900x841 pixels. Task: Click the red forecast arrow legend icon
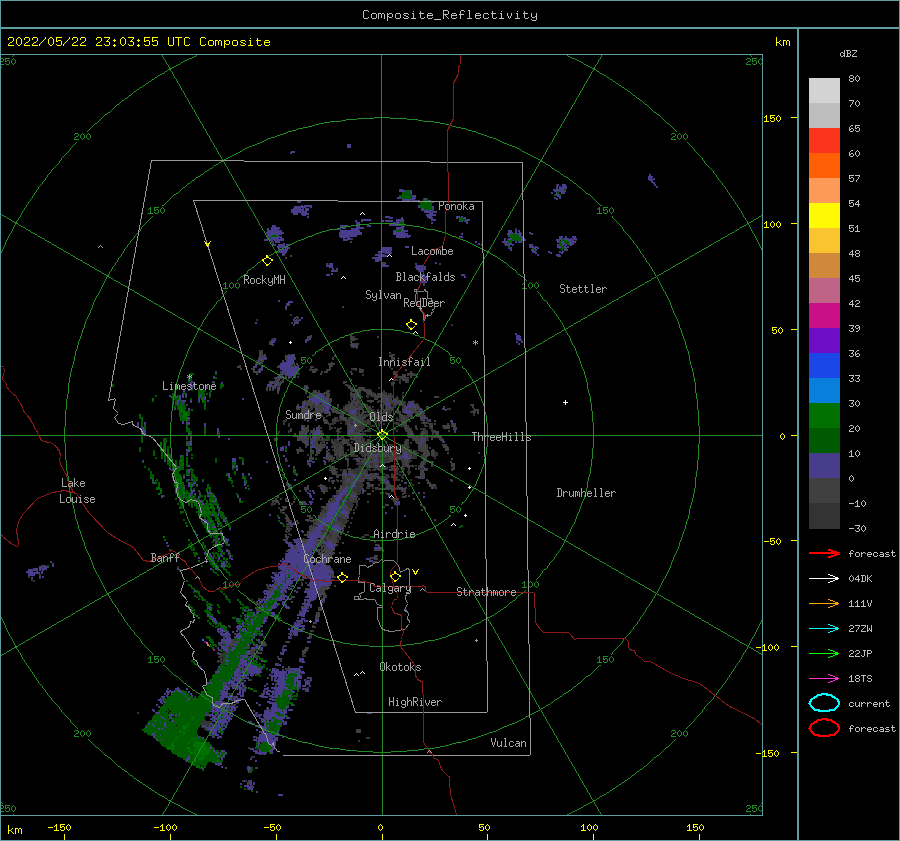coord(824,553)
